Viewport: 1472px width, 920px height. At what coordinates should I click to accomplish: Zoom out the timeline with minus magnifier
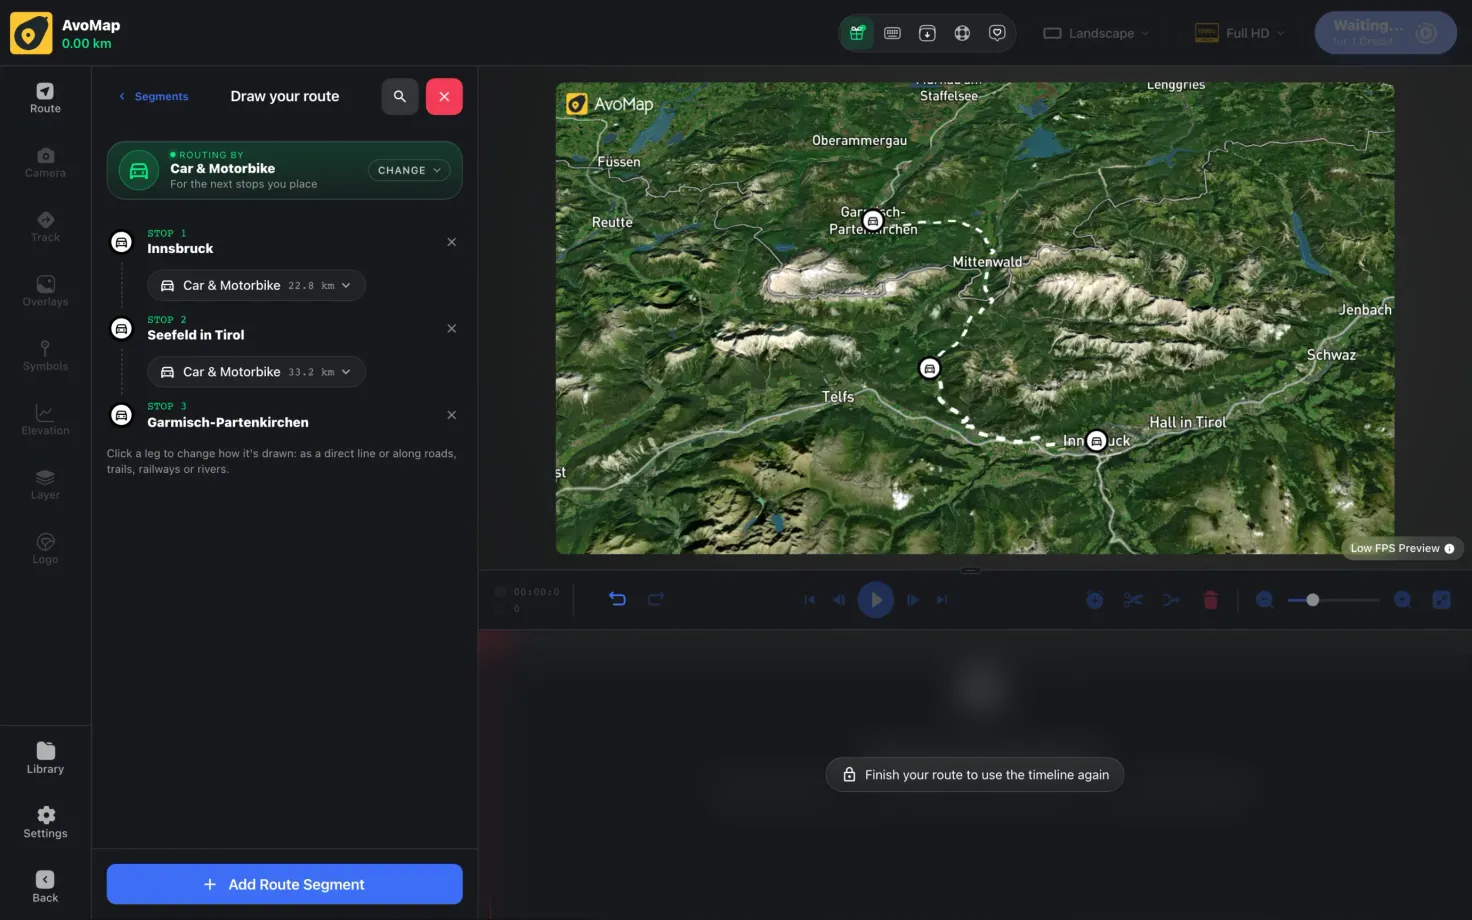tap(1264, 600)
